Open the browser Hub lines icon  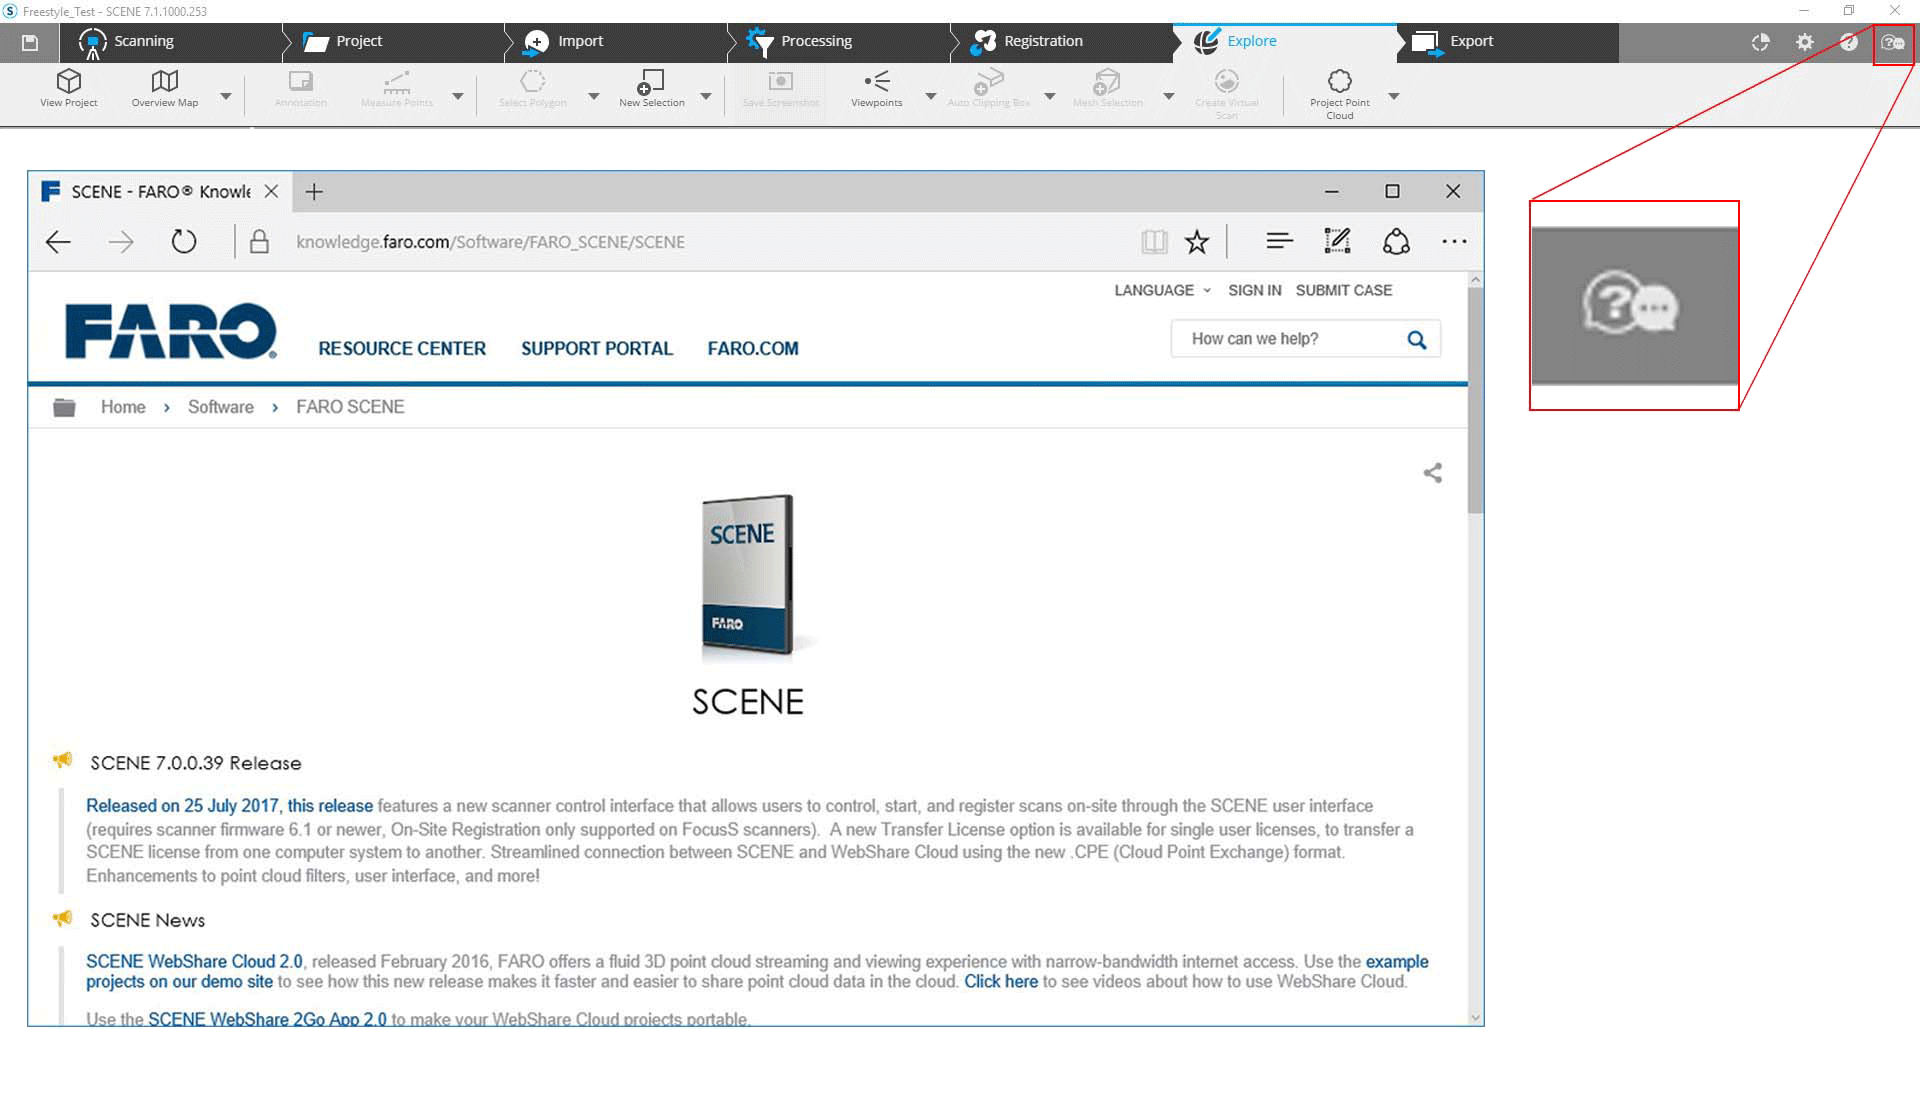pyautogui.click(x=1279, y=241)
